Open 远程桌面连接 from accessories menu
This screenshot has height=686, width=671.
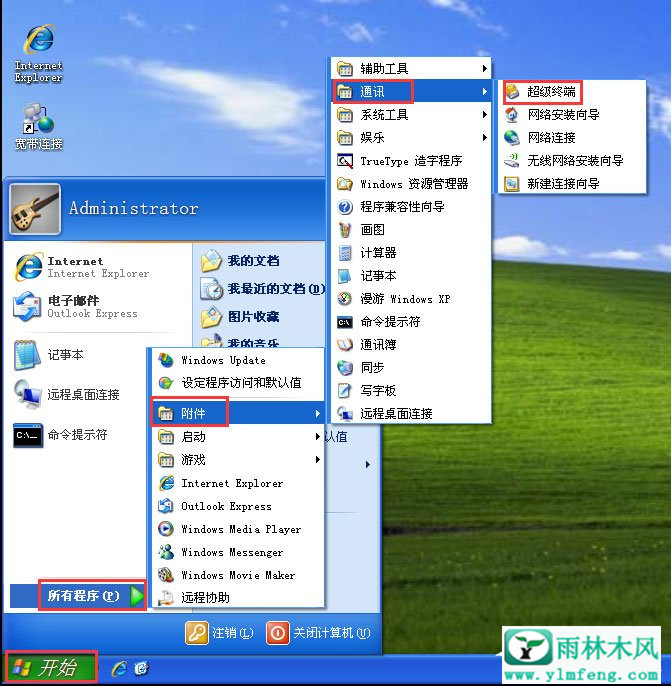pos(411,413)
